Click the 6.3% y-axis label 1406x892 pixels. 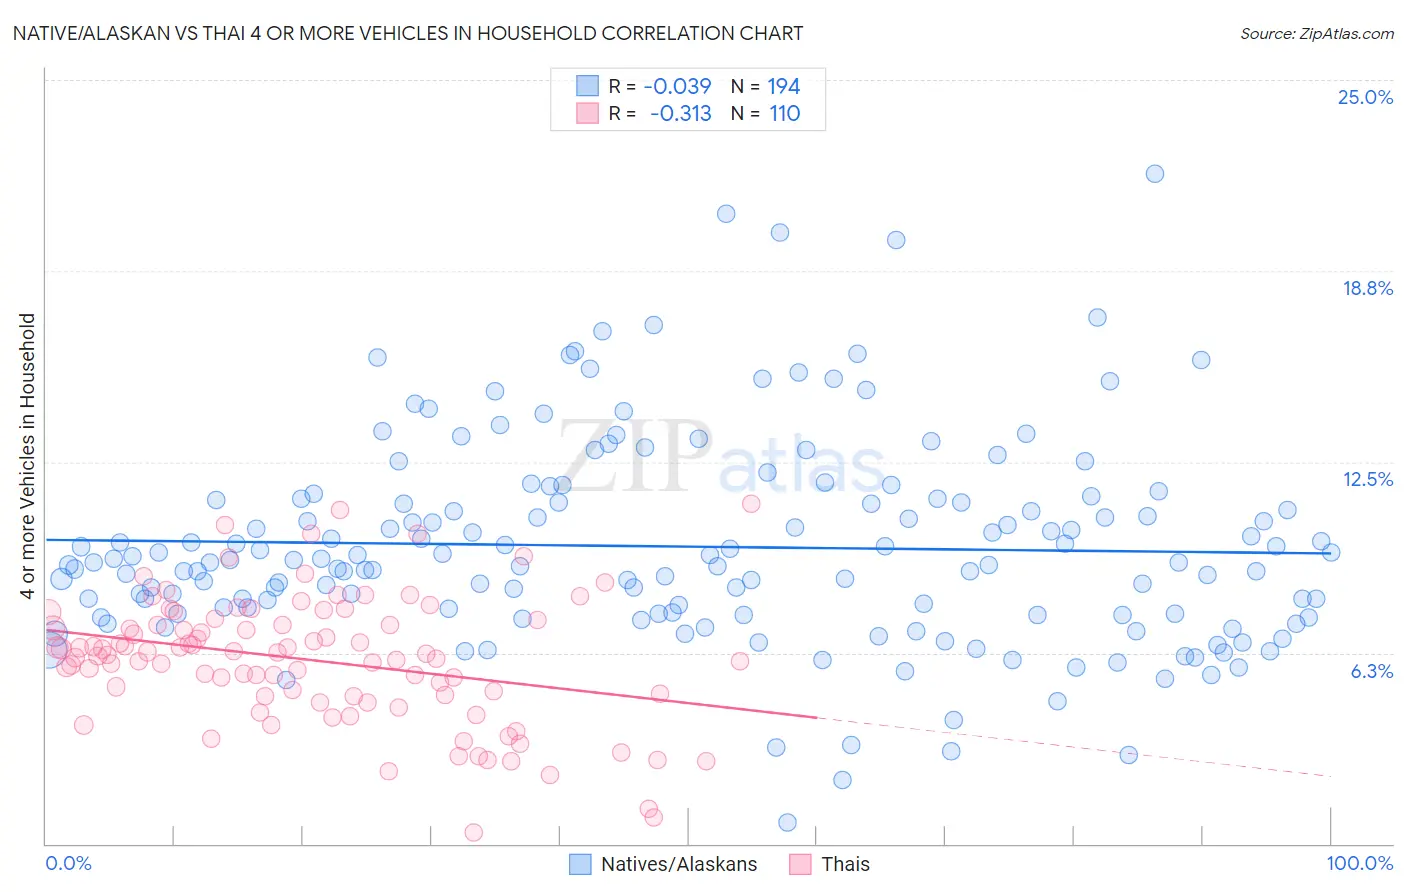[1372, 671]
